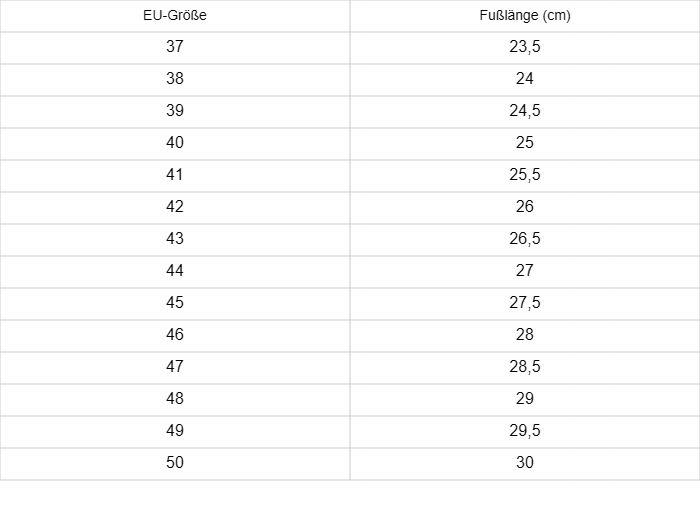Click the EU size 50 cell
Screen dimensions: 700x520
[x=175, y=462]
